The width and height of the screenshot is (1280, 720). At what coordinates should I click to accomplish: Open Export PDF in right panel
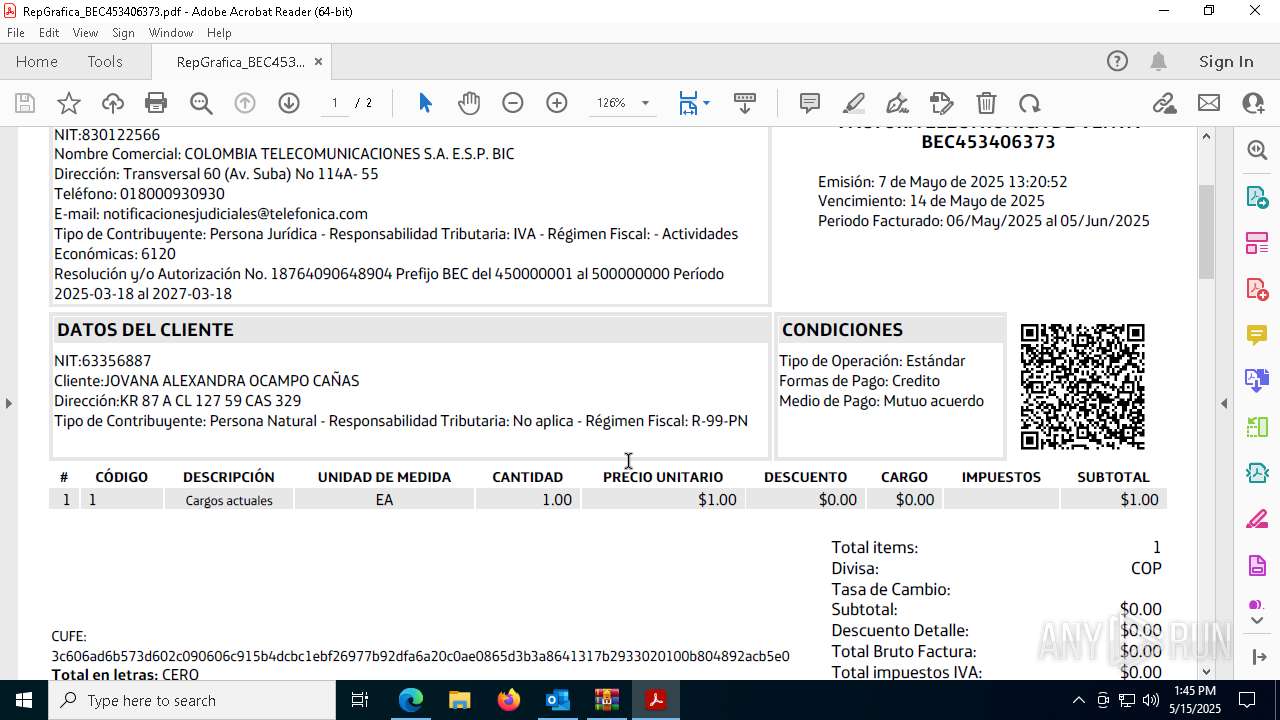point(1257,196)
